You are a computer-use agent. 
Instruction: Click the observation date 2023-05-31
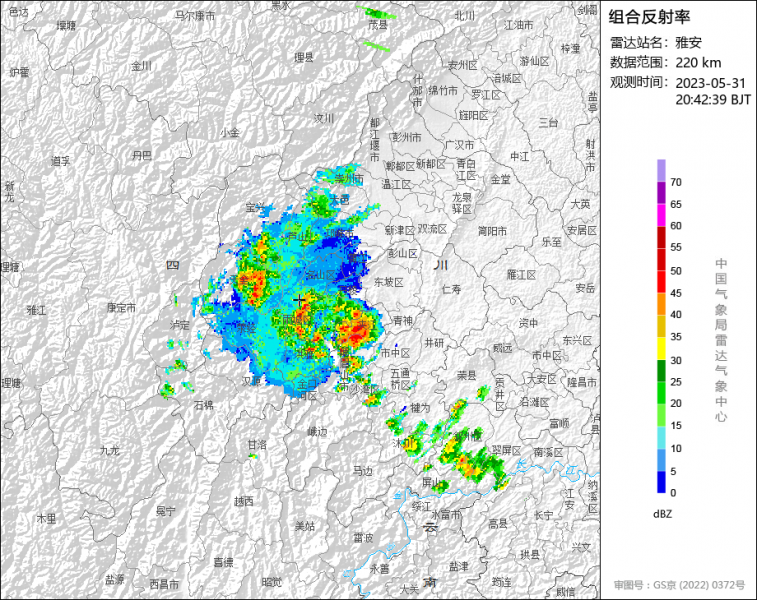click(x=710, y=82)
